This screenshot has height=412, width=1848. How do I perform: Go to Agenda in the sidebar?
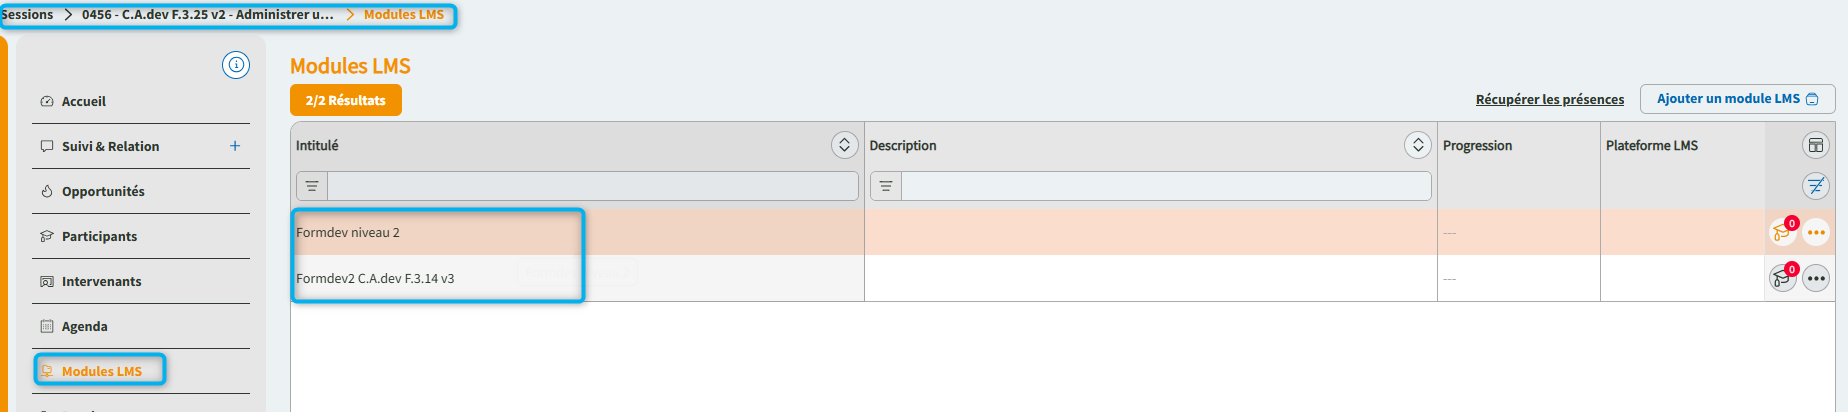84,327
